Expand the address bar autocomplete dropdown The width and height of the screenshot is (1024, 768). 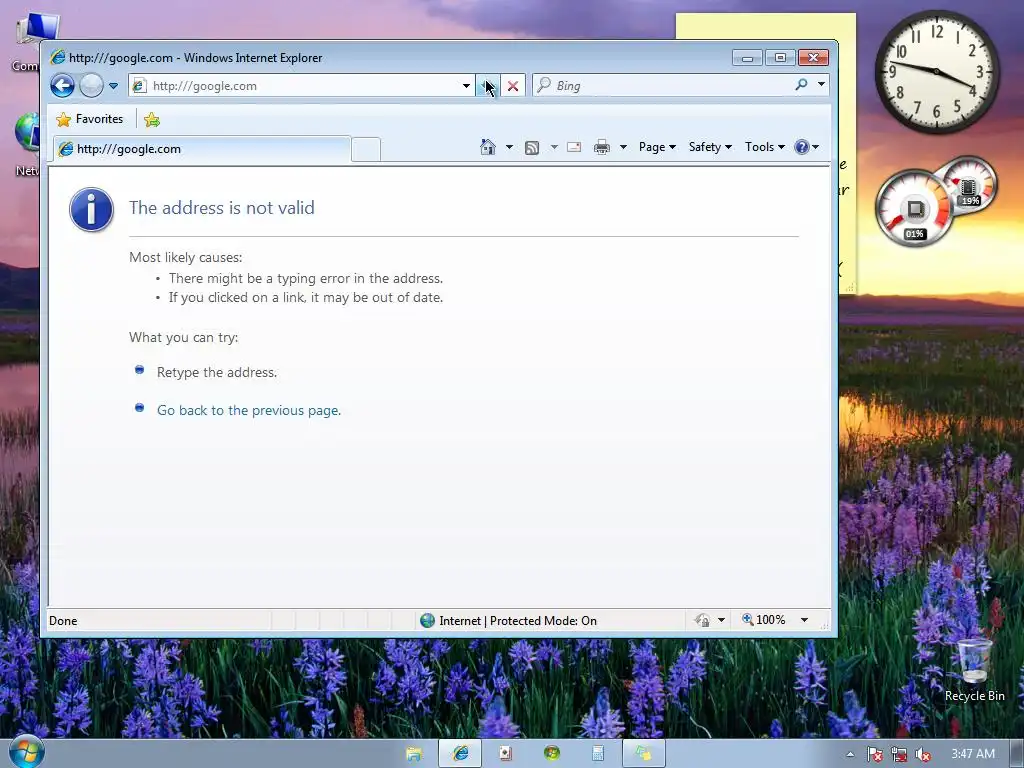466,86
